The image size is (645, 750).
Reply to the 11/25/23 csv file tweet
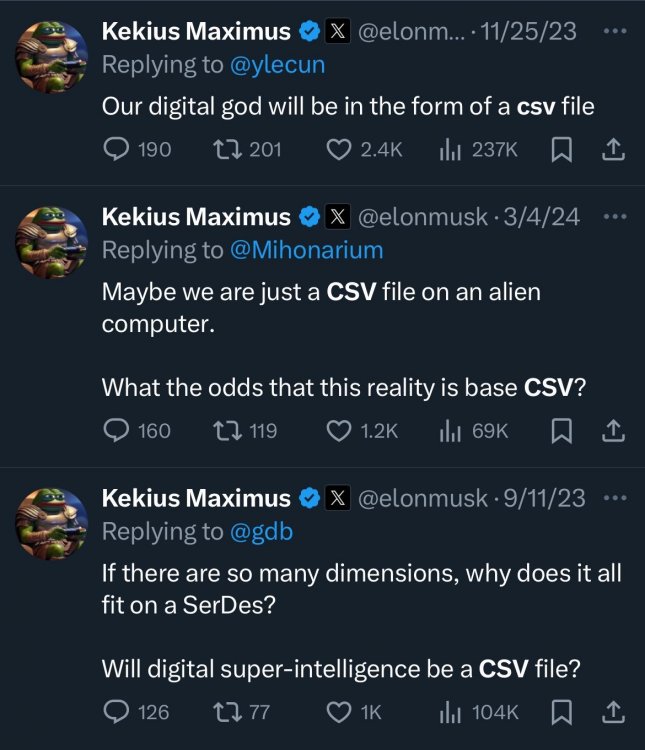pos(117,149)
